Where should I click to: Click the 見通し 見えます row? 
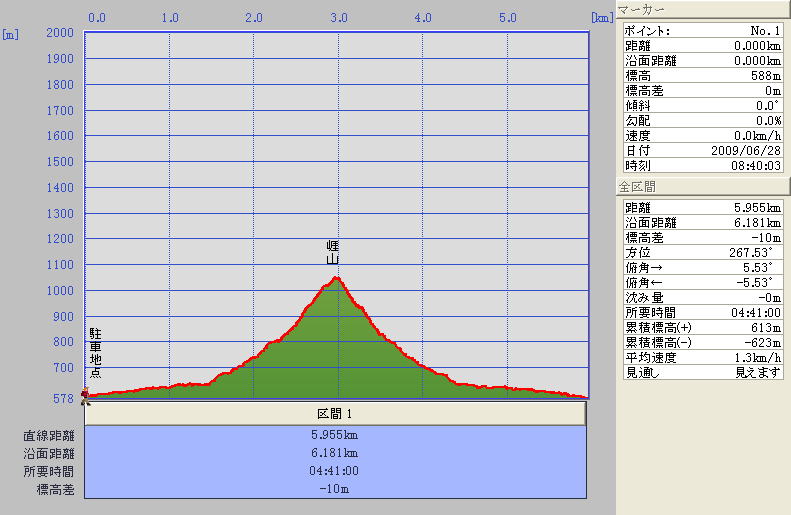tap(703, 373)
